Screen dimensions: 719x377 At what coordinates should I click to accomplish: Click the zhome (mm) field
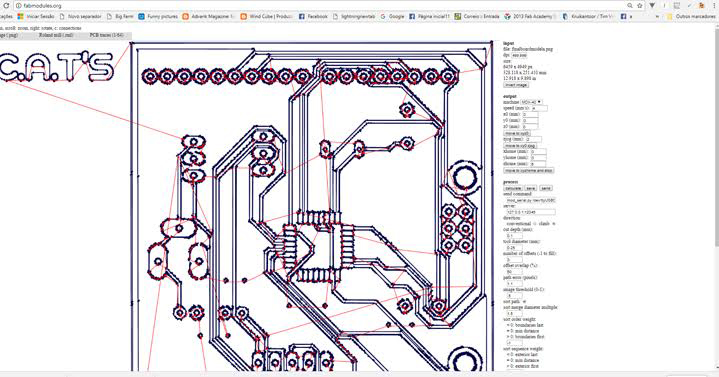pyautogui.click(x=538, y=163)
